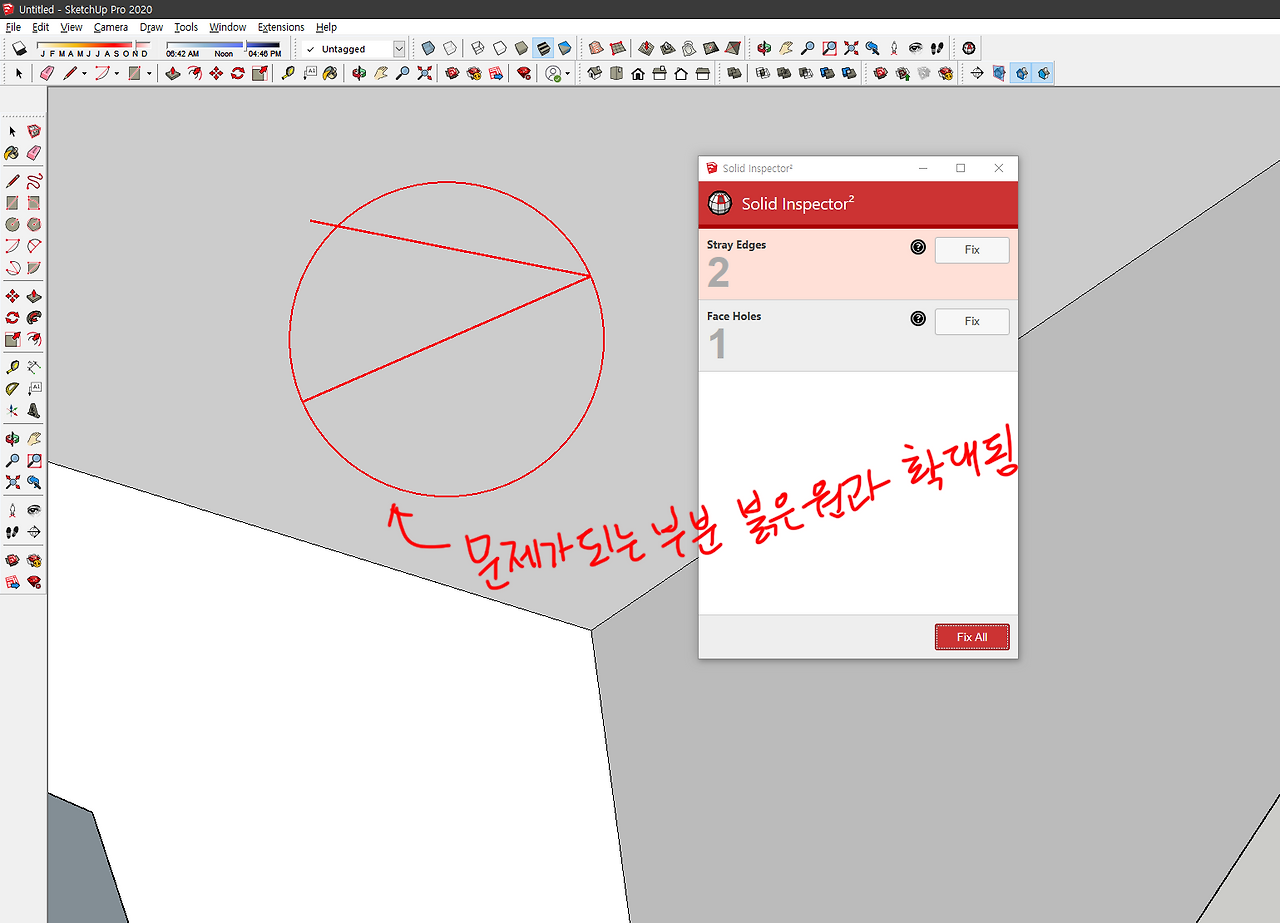Select the Eraser tool
Screen dimensions: 1280x923
coord(35,151)
